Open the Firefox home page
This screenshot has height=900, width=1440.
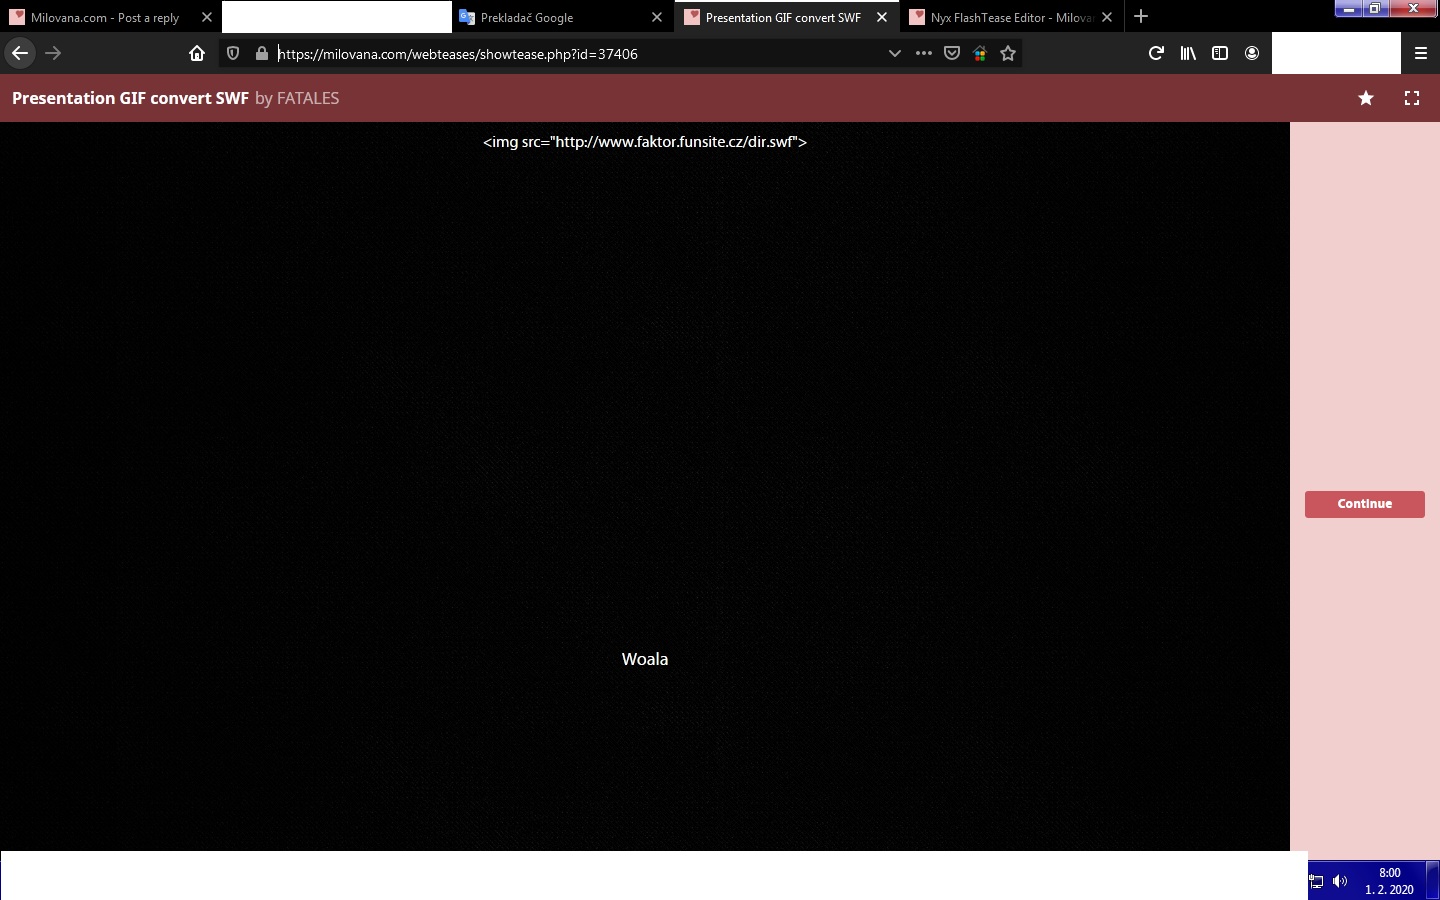click(197, 53)
